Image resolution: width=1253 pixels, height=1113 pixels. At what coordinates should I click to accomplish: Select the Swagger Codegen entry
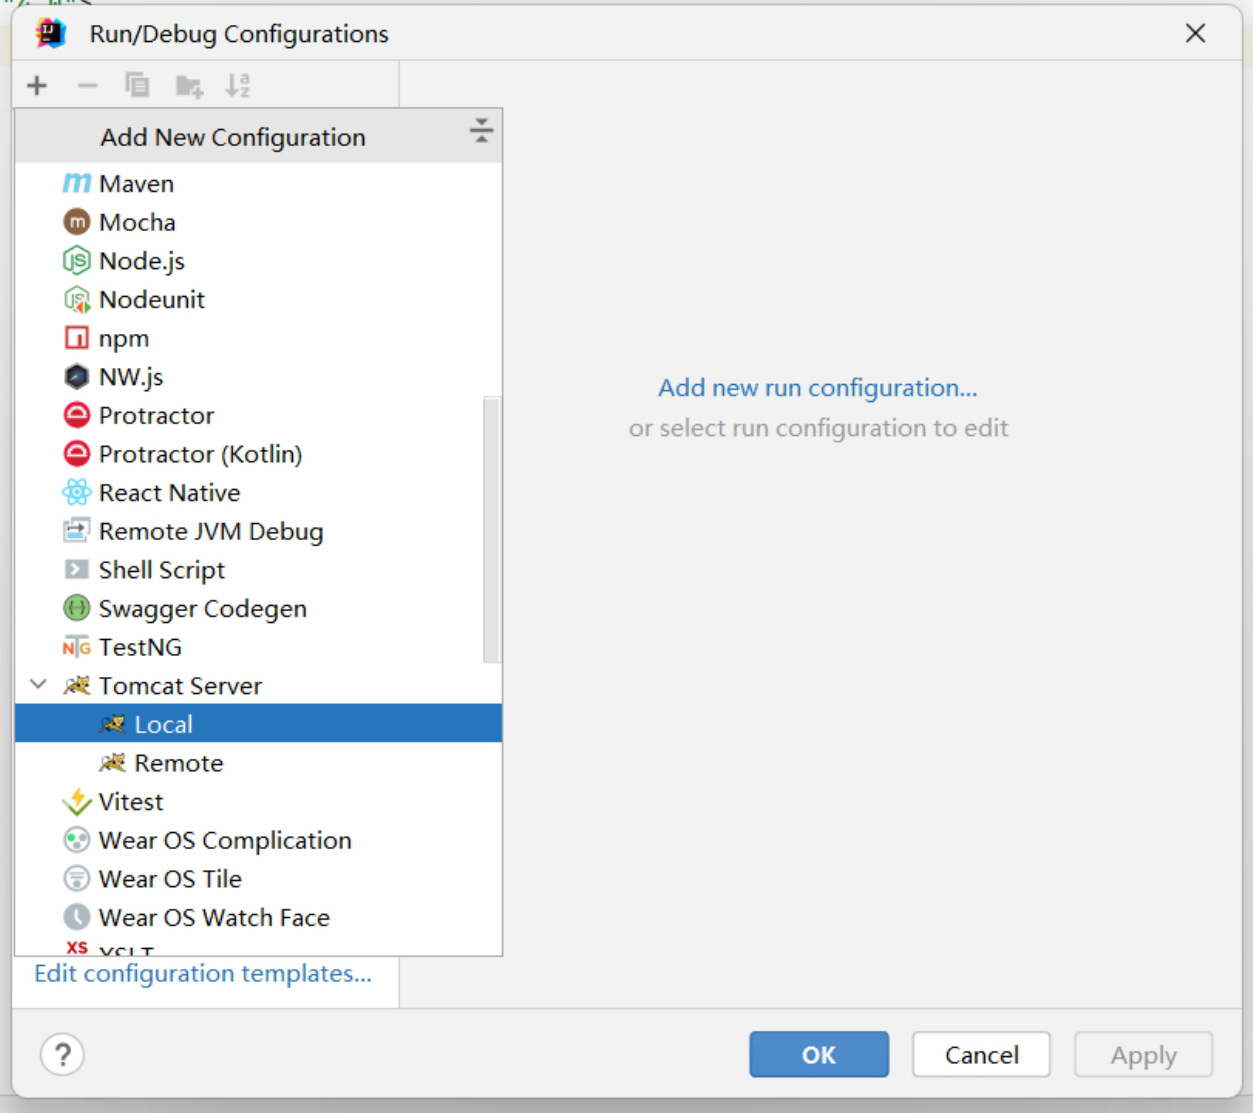(x=202, y=609)
